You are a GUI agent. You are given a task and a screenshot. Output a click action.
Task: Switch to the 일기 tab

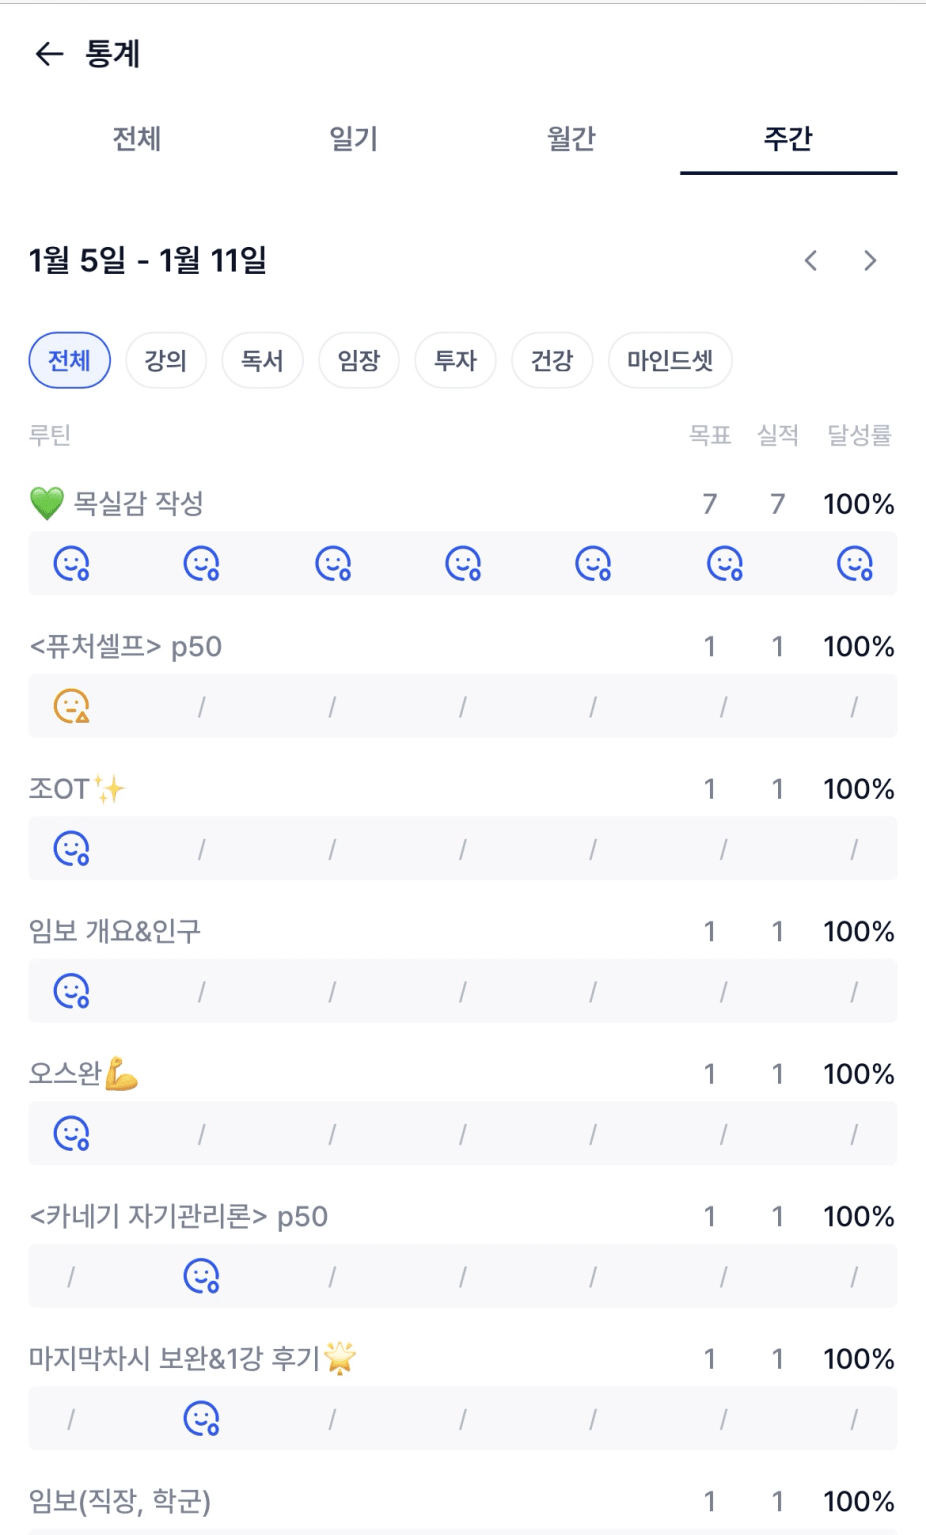[354, 139]
